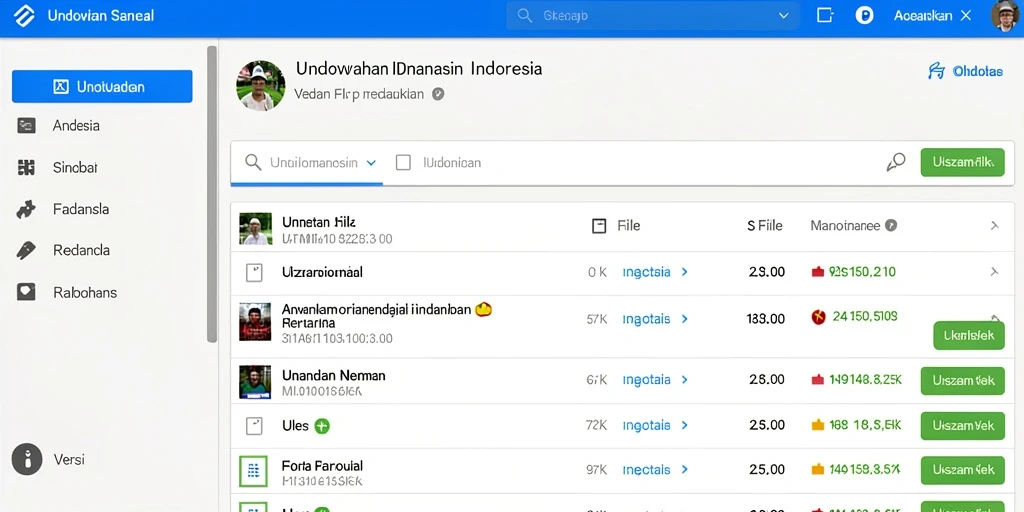This screenshot has height=512, width=1024.
Task: Click the magnifier icon beside green button
Action: point(896,162)
